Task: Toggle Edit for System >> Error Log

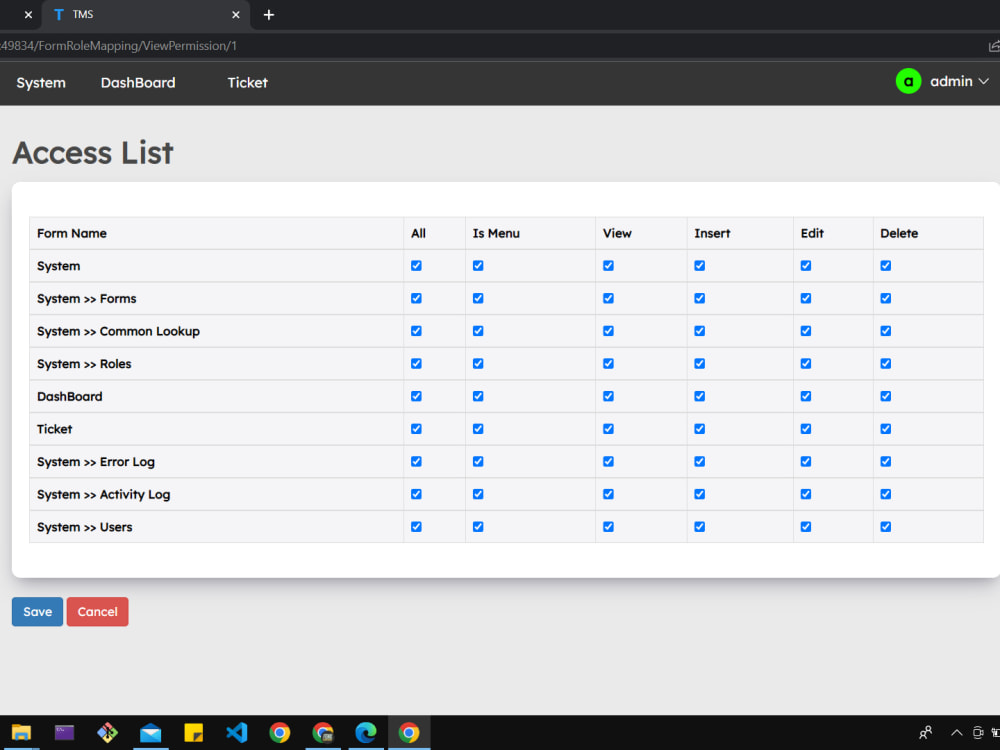Action: click(806, 461)
